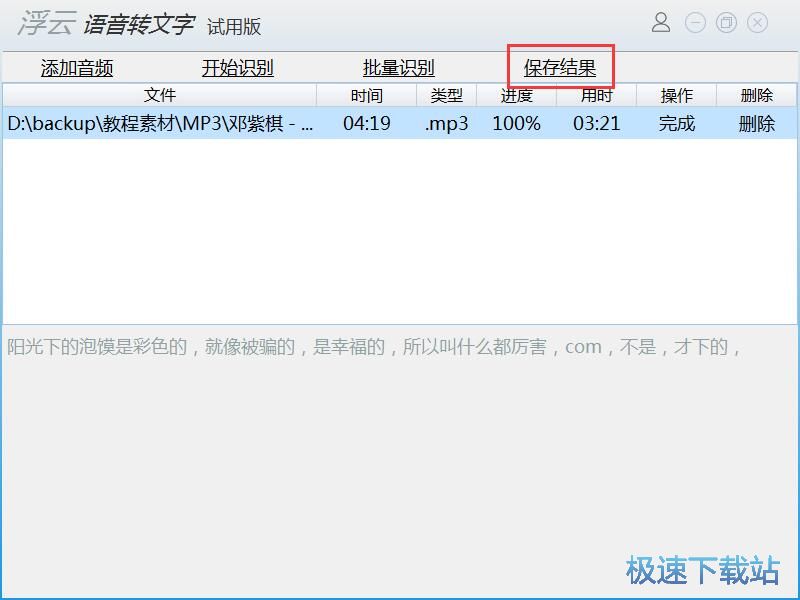Image resolution: width=800 pixels, height=600 pixels.
Task: Click the 100% progress cell
Action: [516, 123]
